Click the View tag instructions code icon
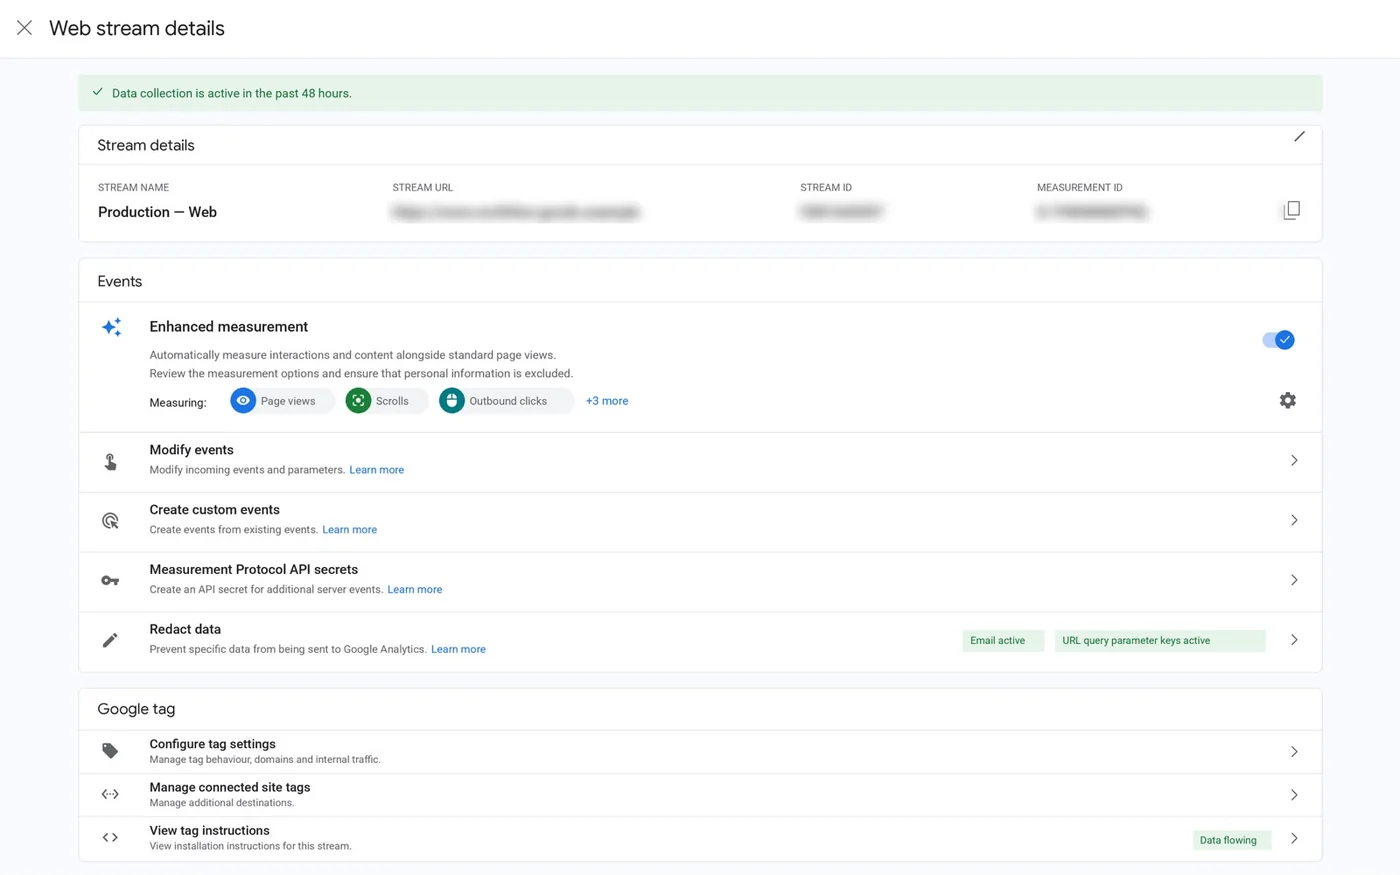This screenshot has width=1400, height=875. [110, 838]
